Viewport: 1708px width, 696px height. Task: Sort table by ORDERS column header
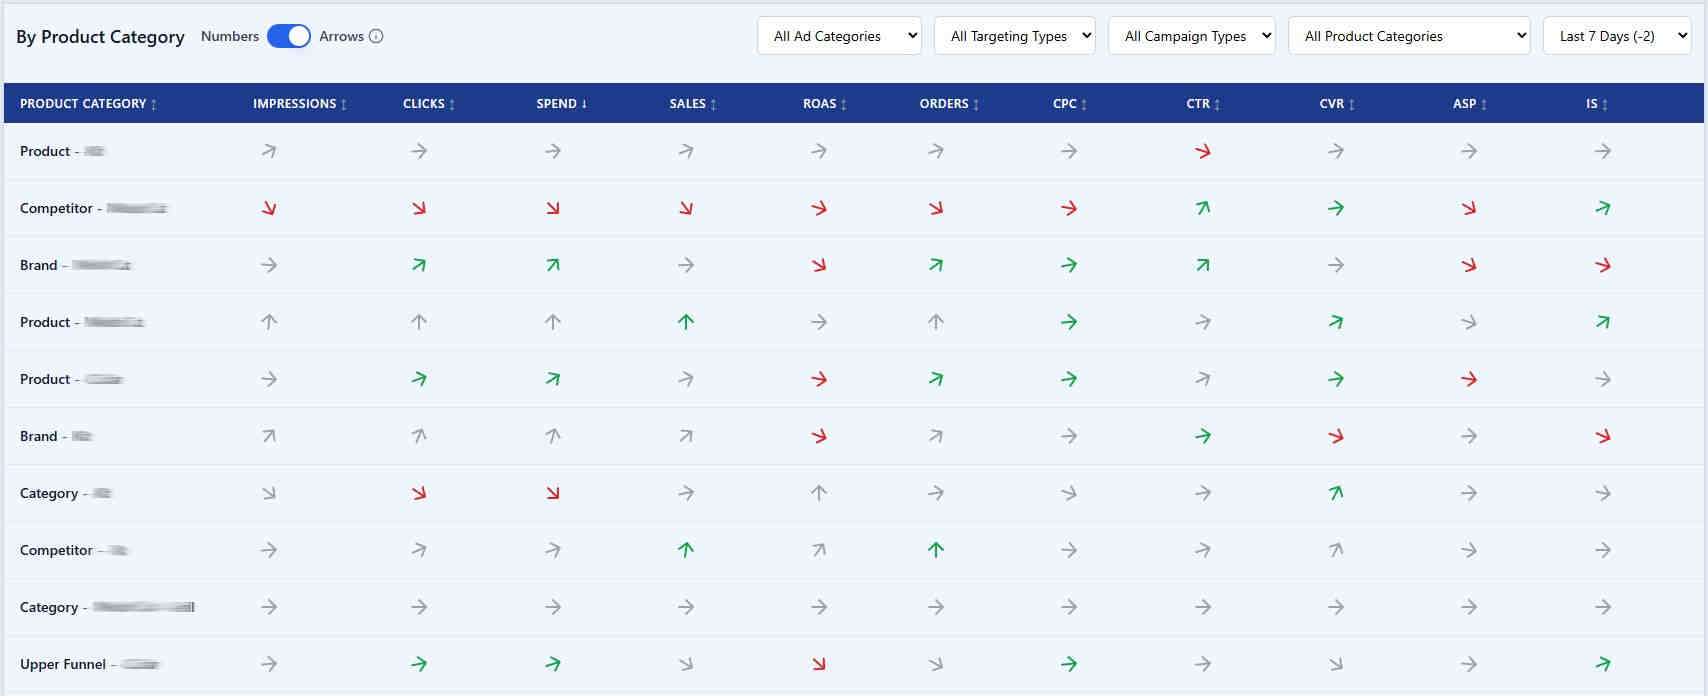click(944, 104)
